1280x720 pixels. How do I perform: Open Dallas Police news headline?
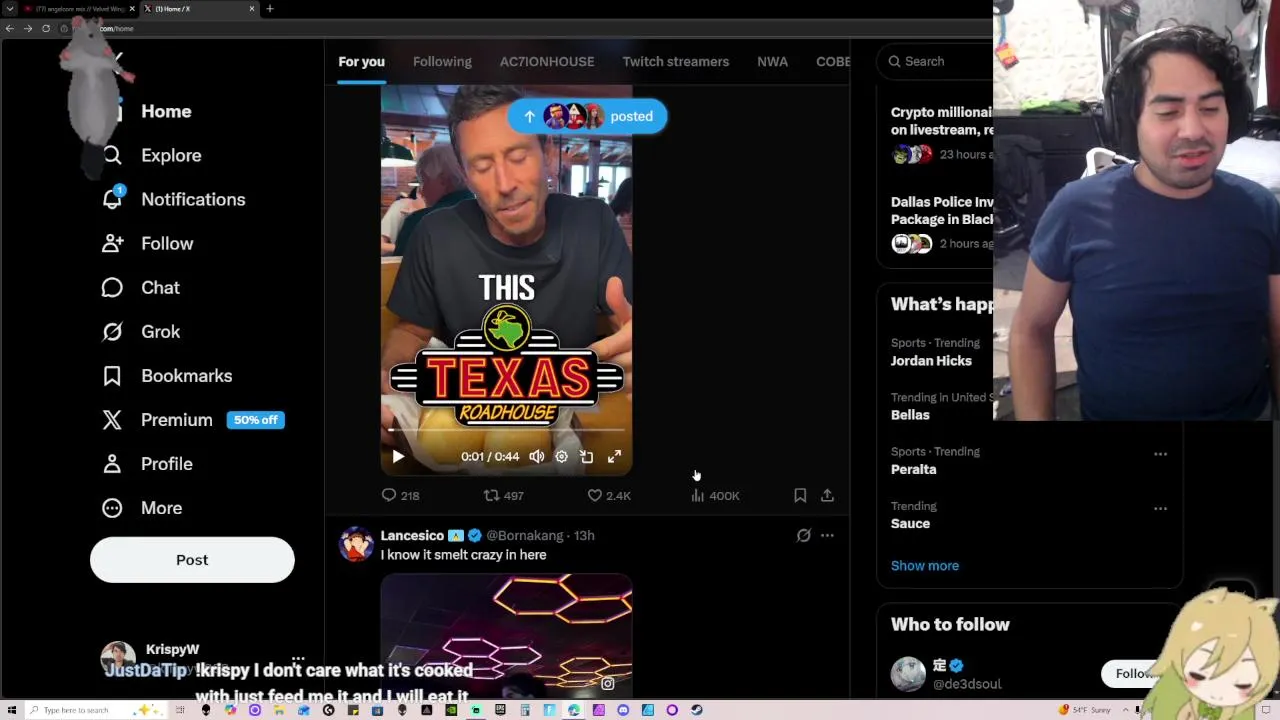pyautogui.click(x=942, y=210)
